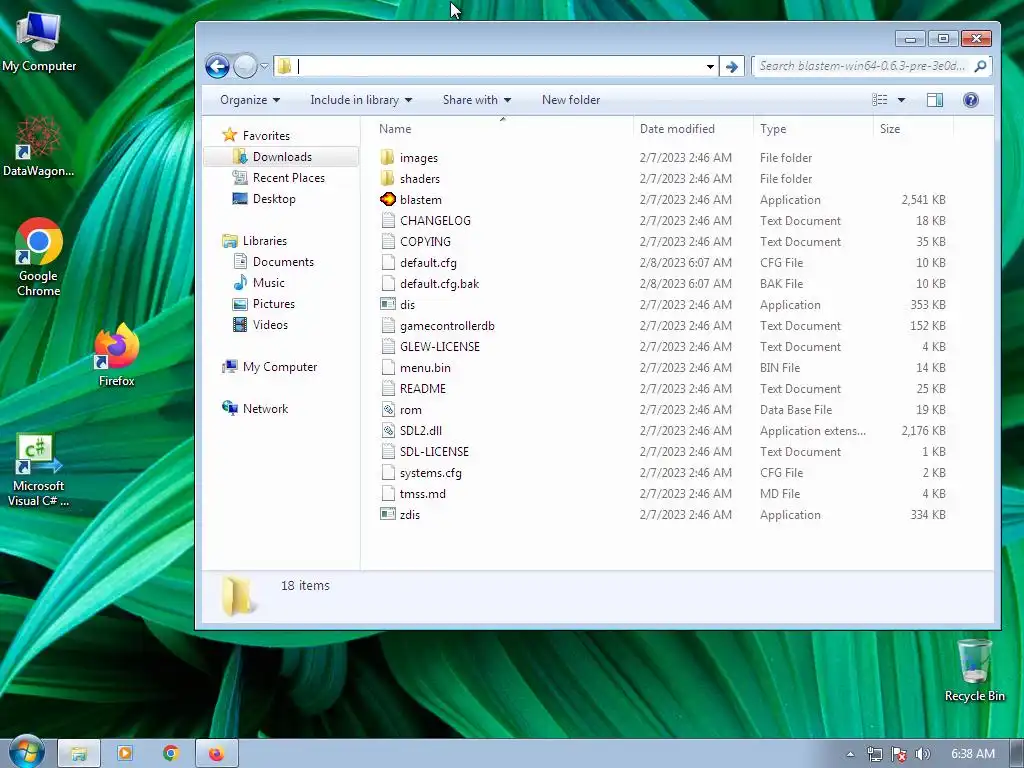Open Help with the question mark icon

[x=970, y=100]
